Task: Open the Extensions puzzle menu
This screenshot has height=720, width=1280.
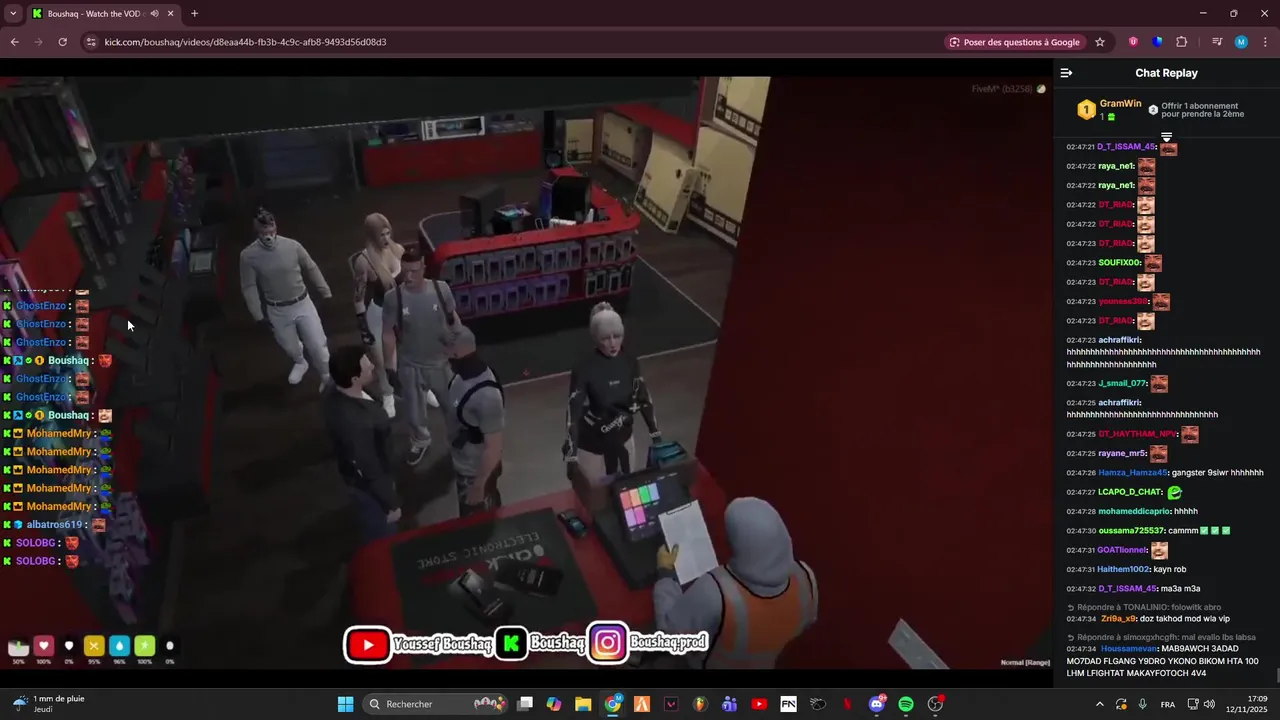Action: [1181, 42]
